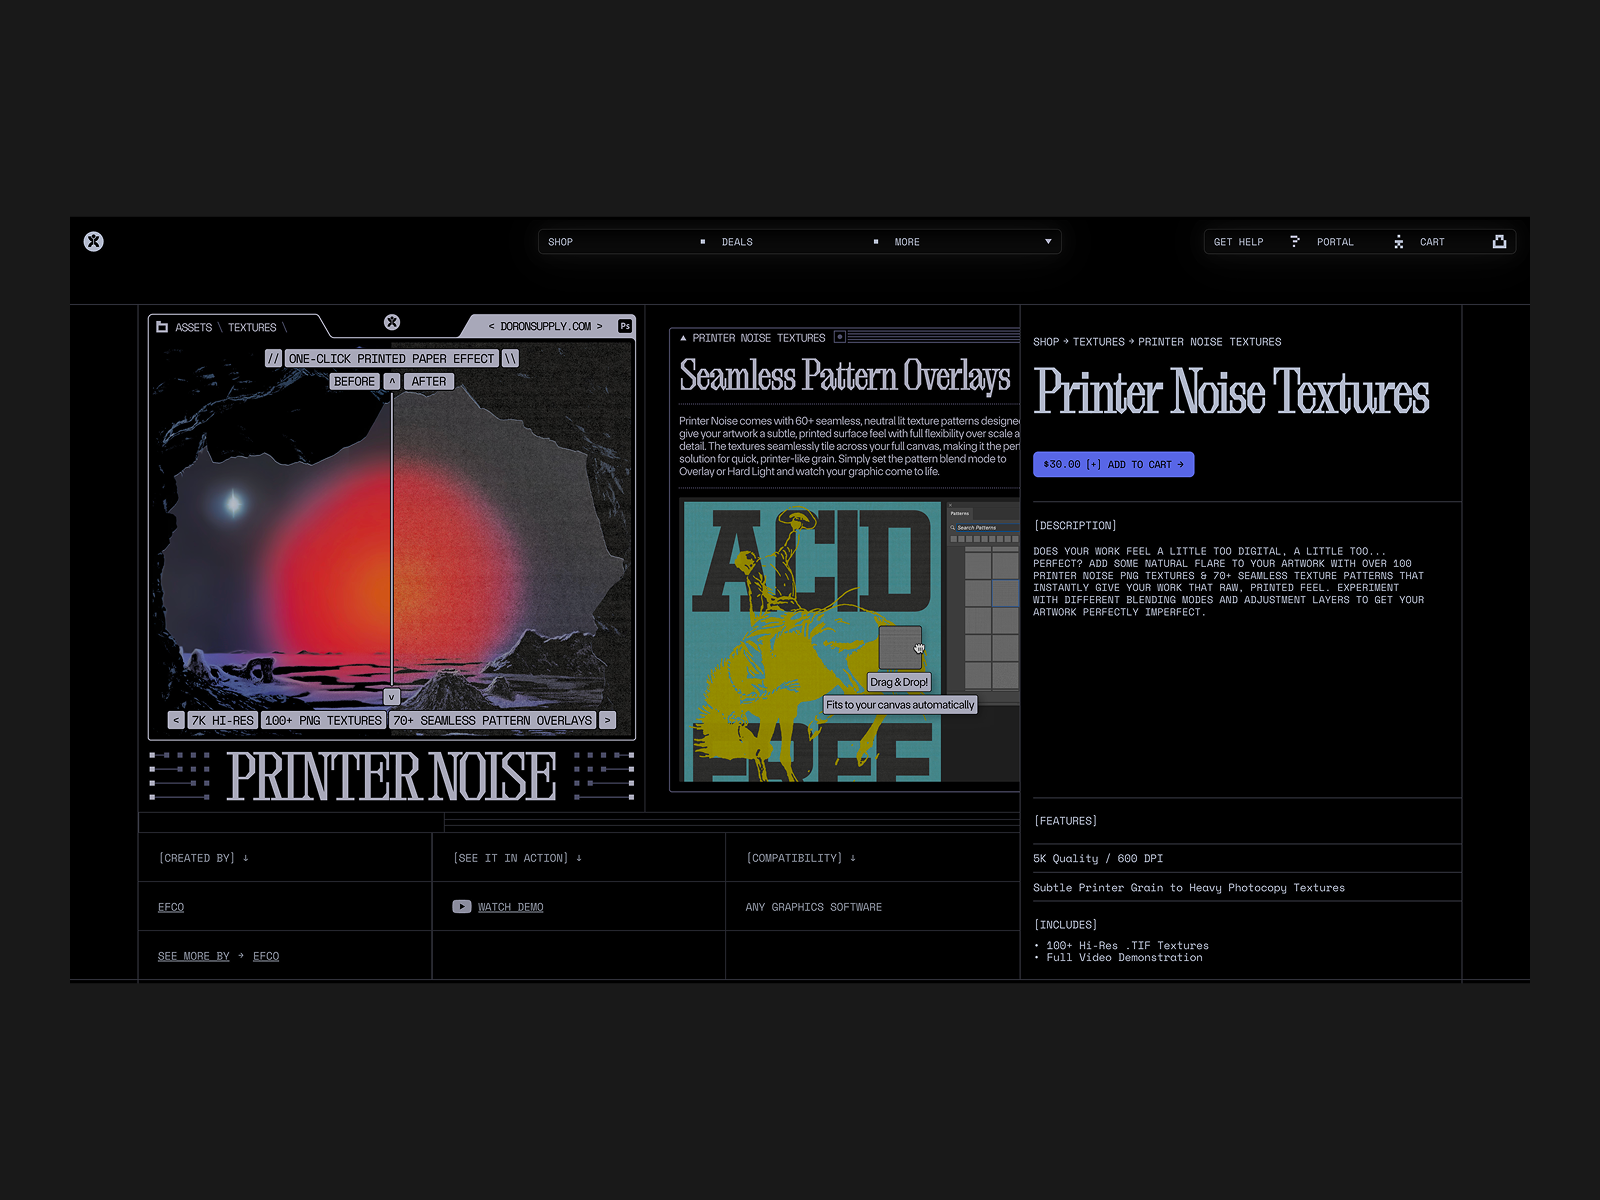Screen dimensions: 1600x1200
Task: Click the ASSETS folder icon in preview
Action: coord(162,327)
